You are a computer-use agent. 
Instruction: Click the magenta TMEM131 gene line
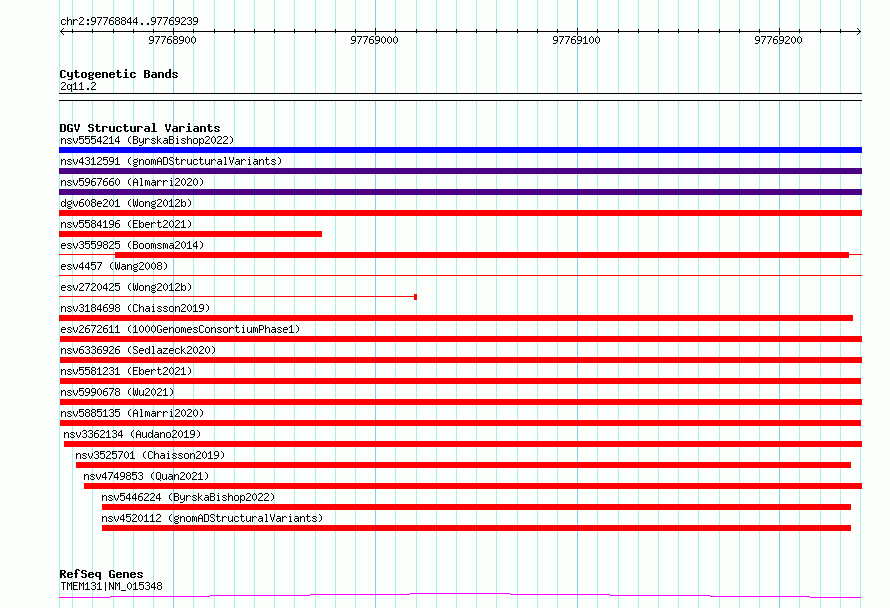tap(460, 596)
